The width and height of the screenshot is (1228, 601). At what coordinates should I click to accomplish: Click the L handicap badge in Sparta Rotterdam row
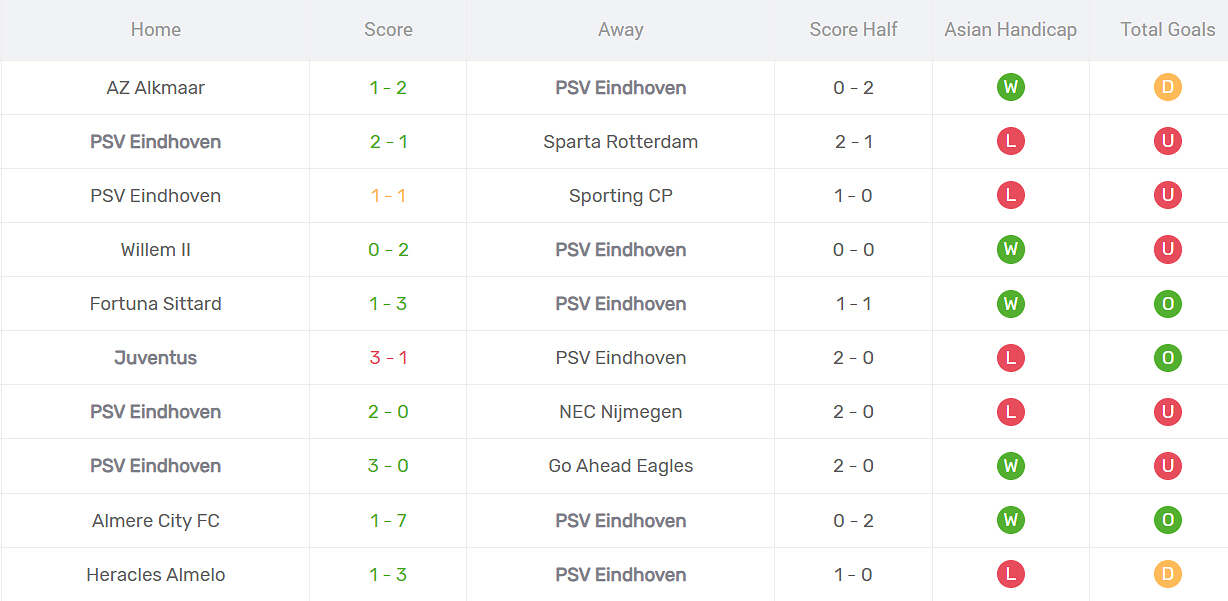click(1010, 141)
